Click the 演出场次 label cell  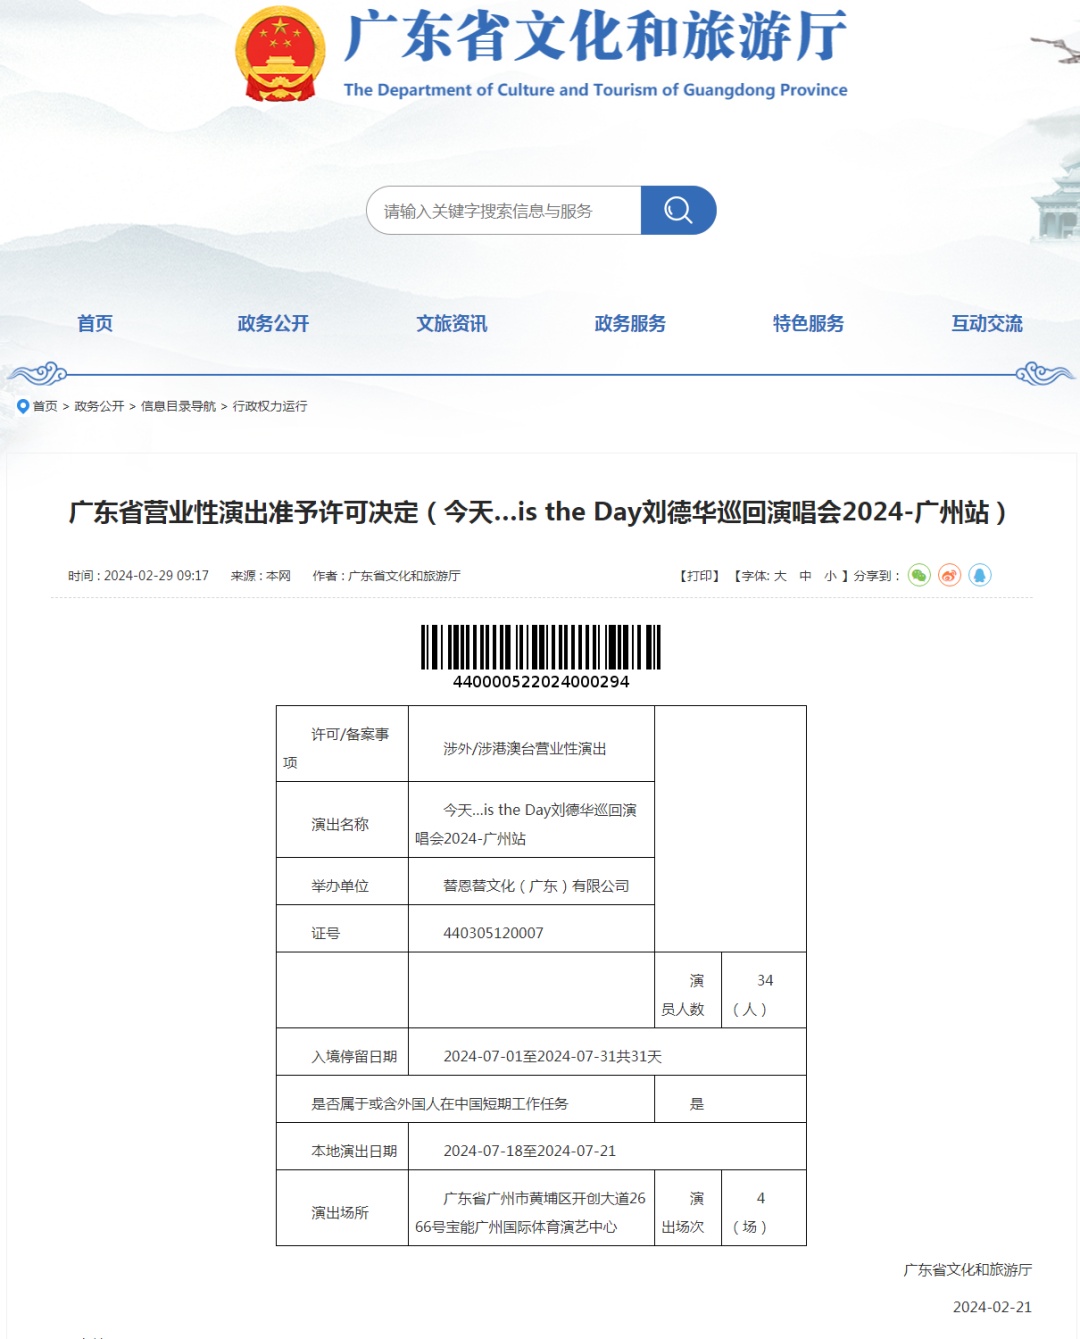click(x=688, y=1208)
